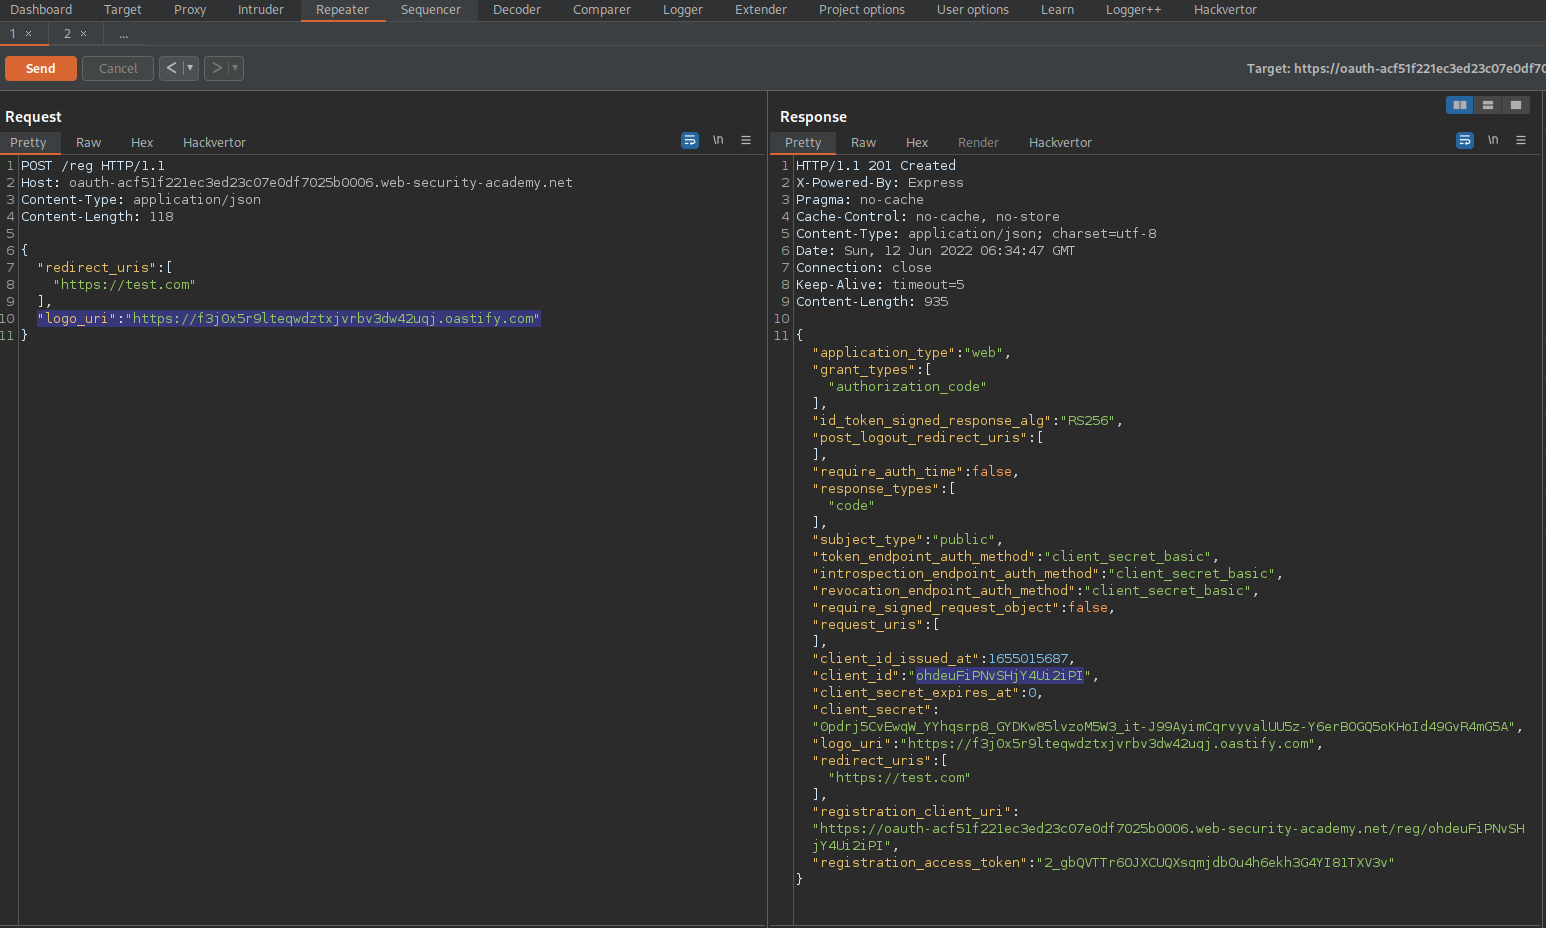Open the Dashboard tab
This screenshot has width=1546, height=928.
[41, 10]
